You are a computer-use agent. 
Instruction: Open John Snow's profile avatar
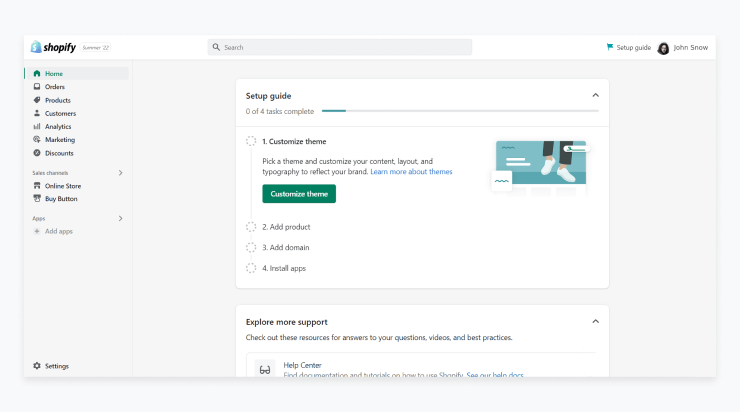(x=663, y=48)
